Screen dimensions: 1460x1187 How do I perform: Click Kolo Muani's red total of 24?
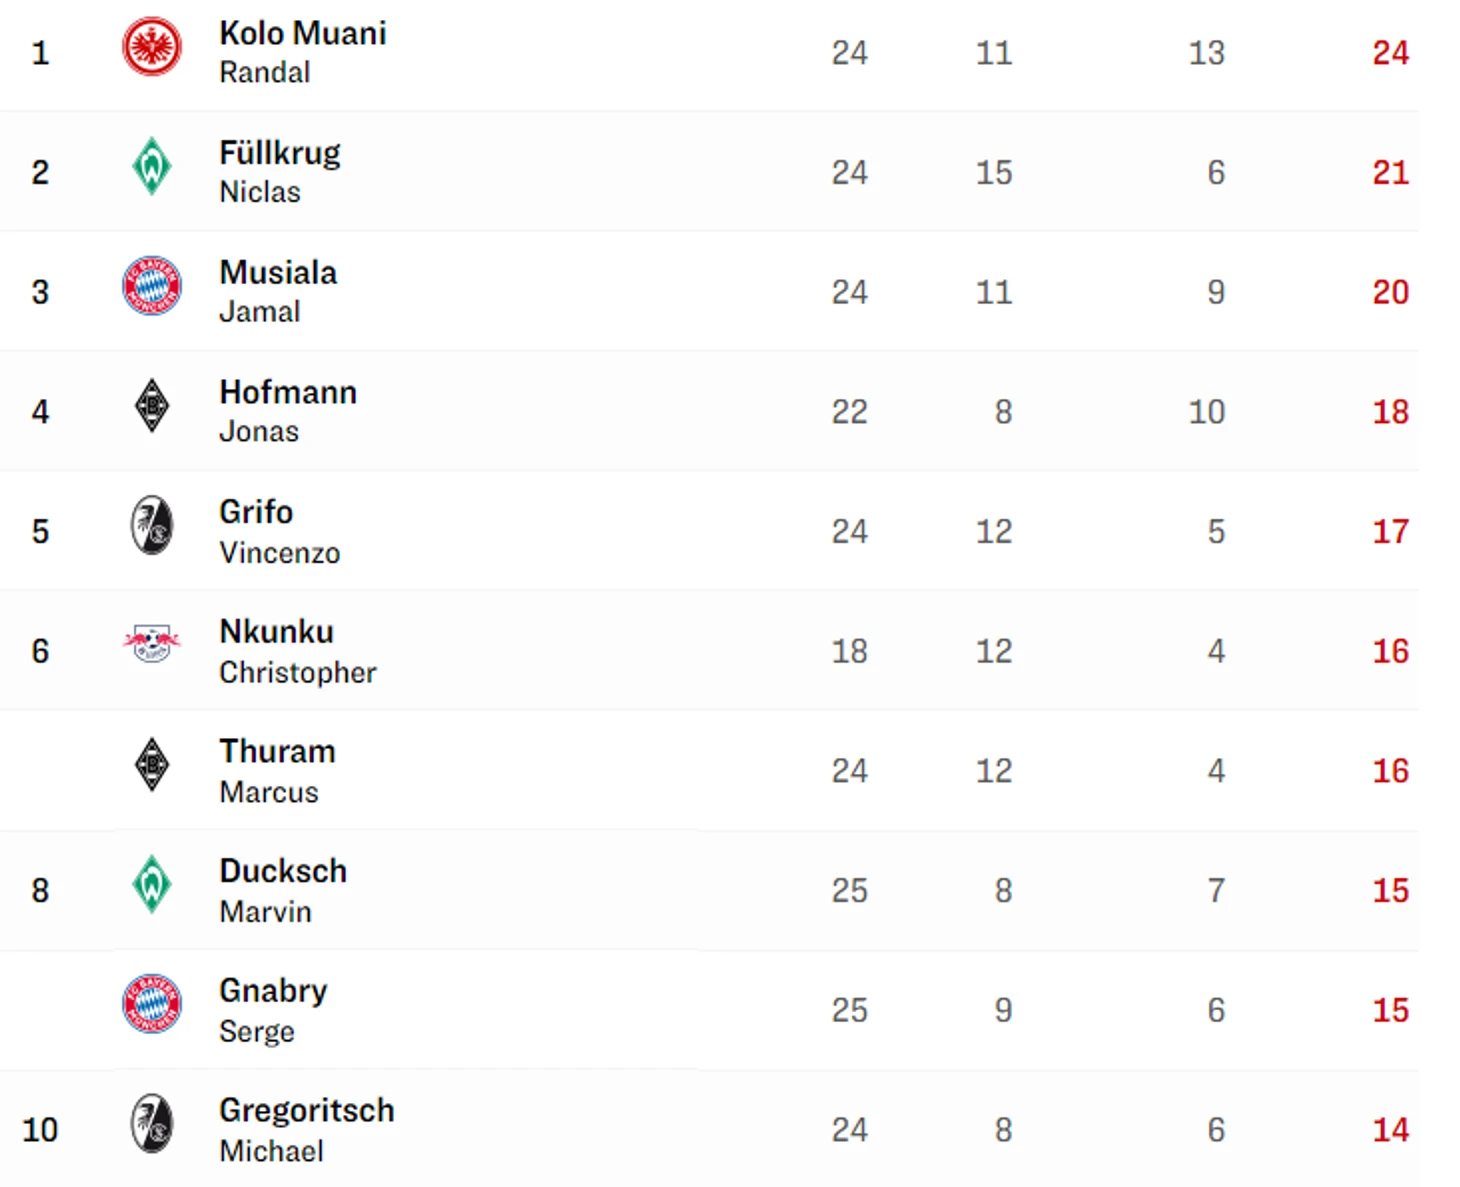(1390, 53)
